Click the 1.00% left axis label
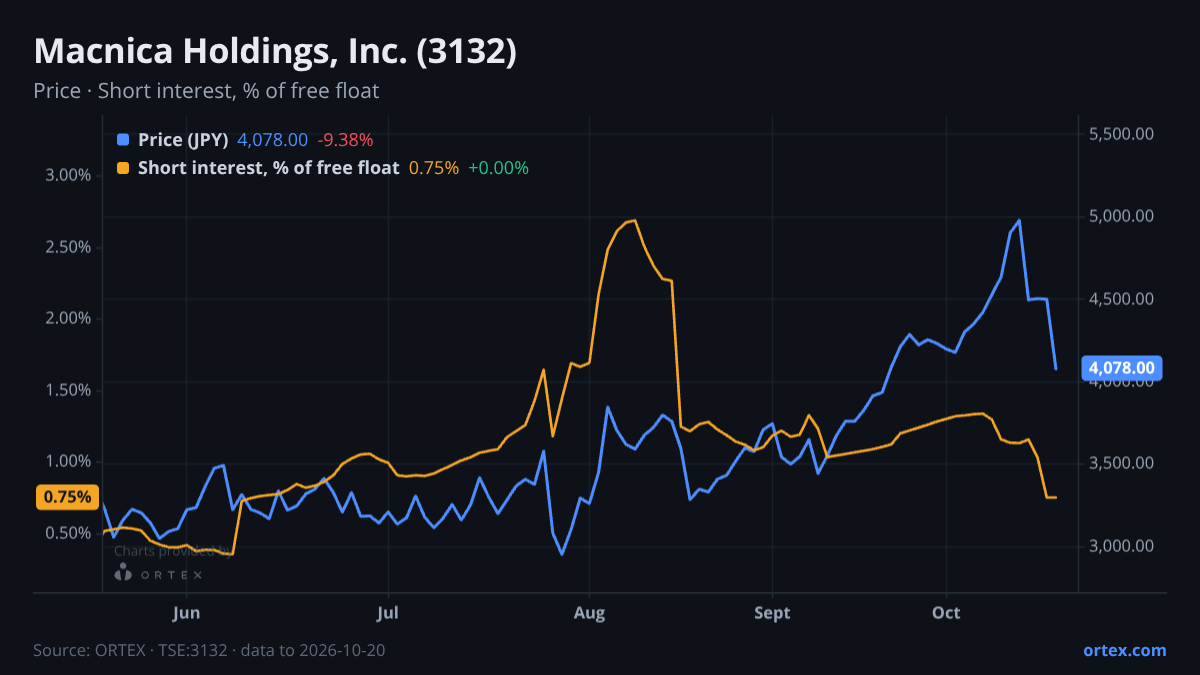1200x675 pixels. click(68, 462)
